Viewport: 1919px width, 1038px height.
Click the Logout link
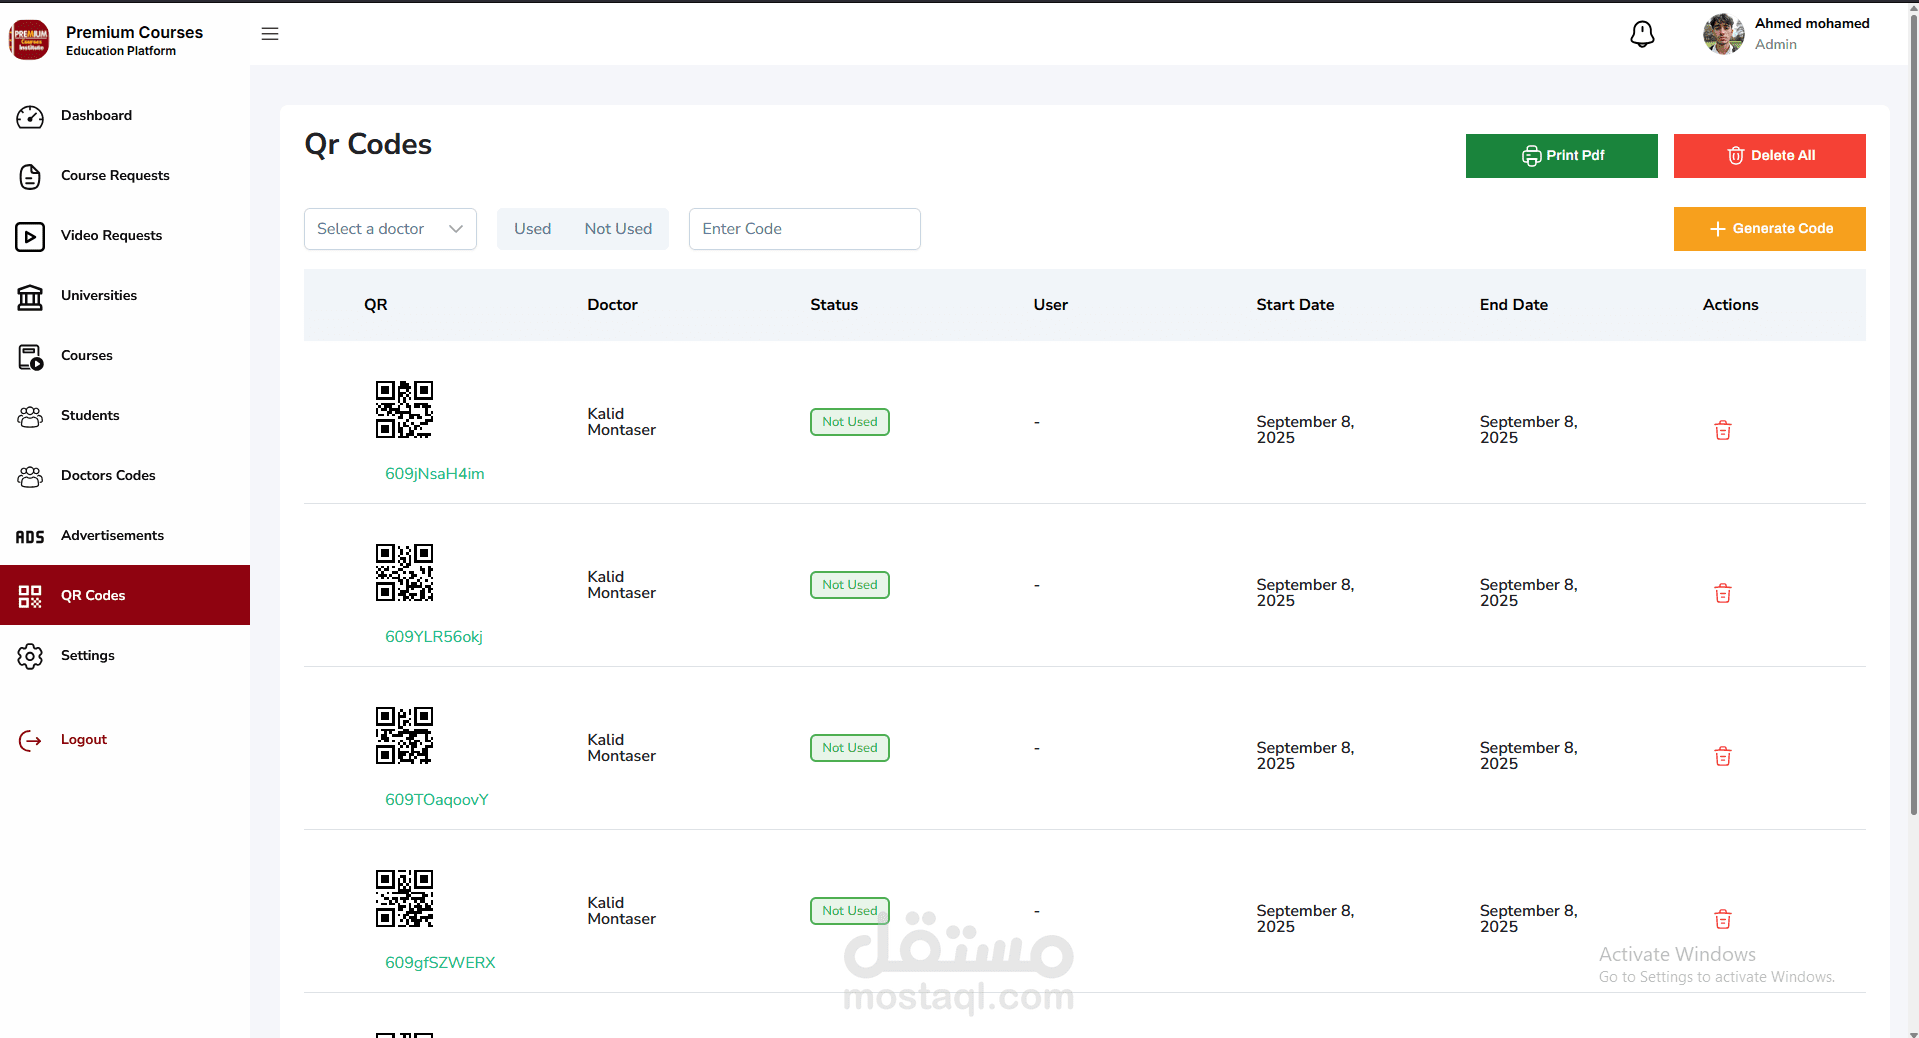tap(84, 740)
